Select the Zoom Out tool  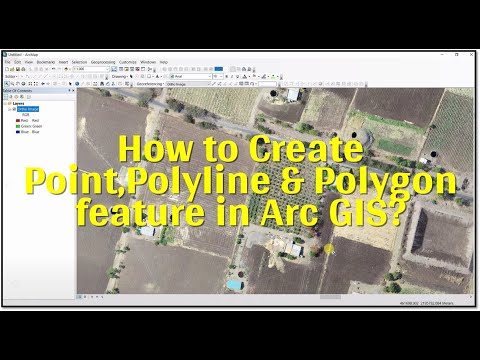pos(12,84)
